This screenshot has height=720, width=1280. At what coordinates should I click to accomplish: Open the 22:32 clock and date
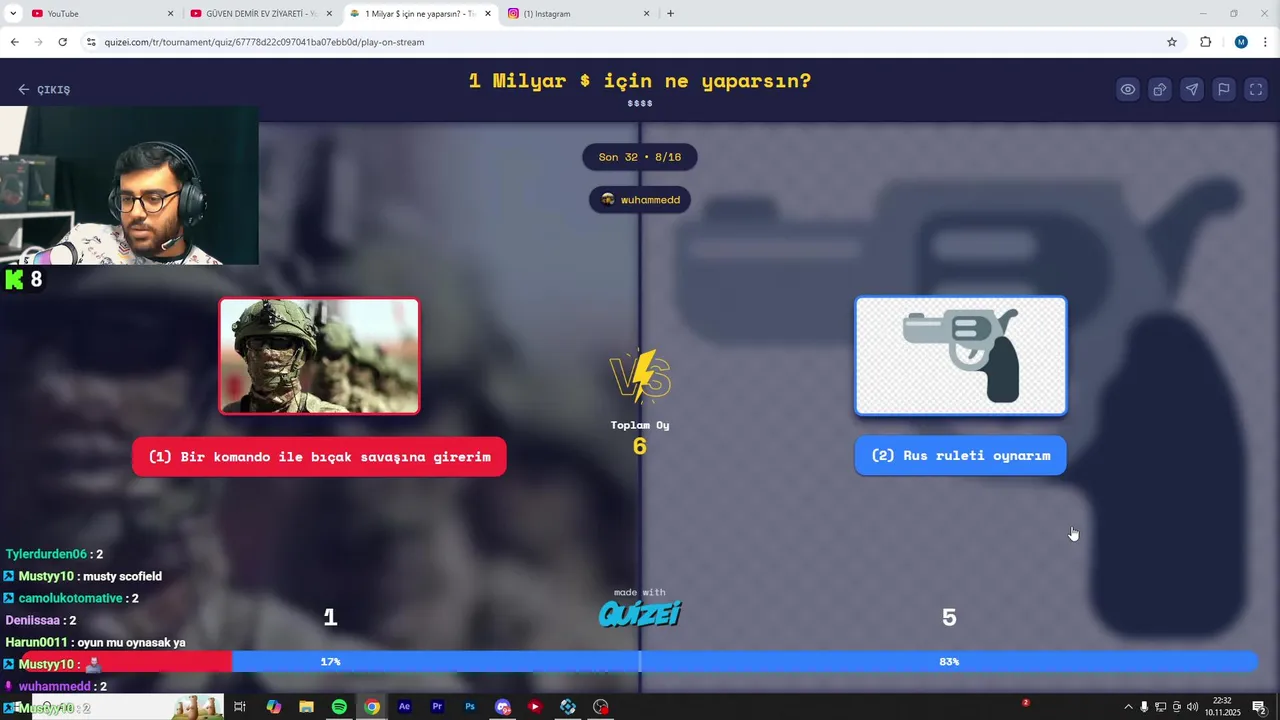[x=1222, y=707]
